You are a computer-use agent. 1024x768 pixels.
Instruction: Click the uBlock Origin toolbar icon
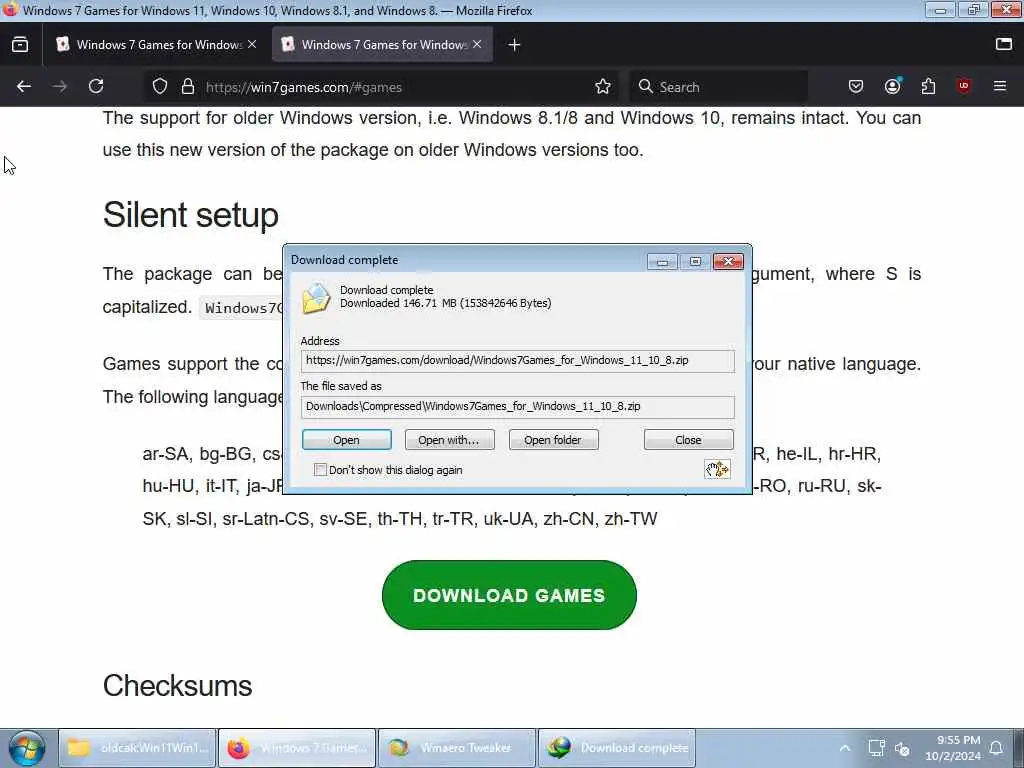pos(964,86)
